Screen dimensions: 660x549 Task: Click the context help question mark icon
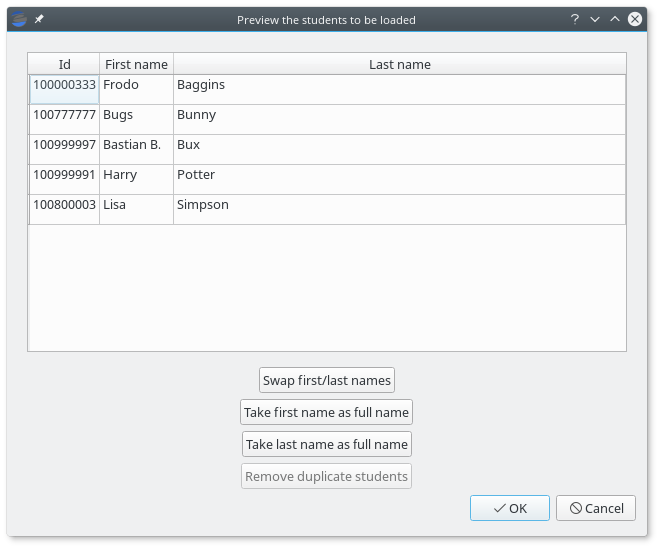point(575,19)
